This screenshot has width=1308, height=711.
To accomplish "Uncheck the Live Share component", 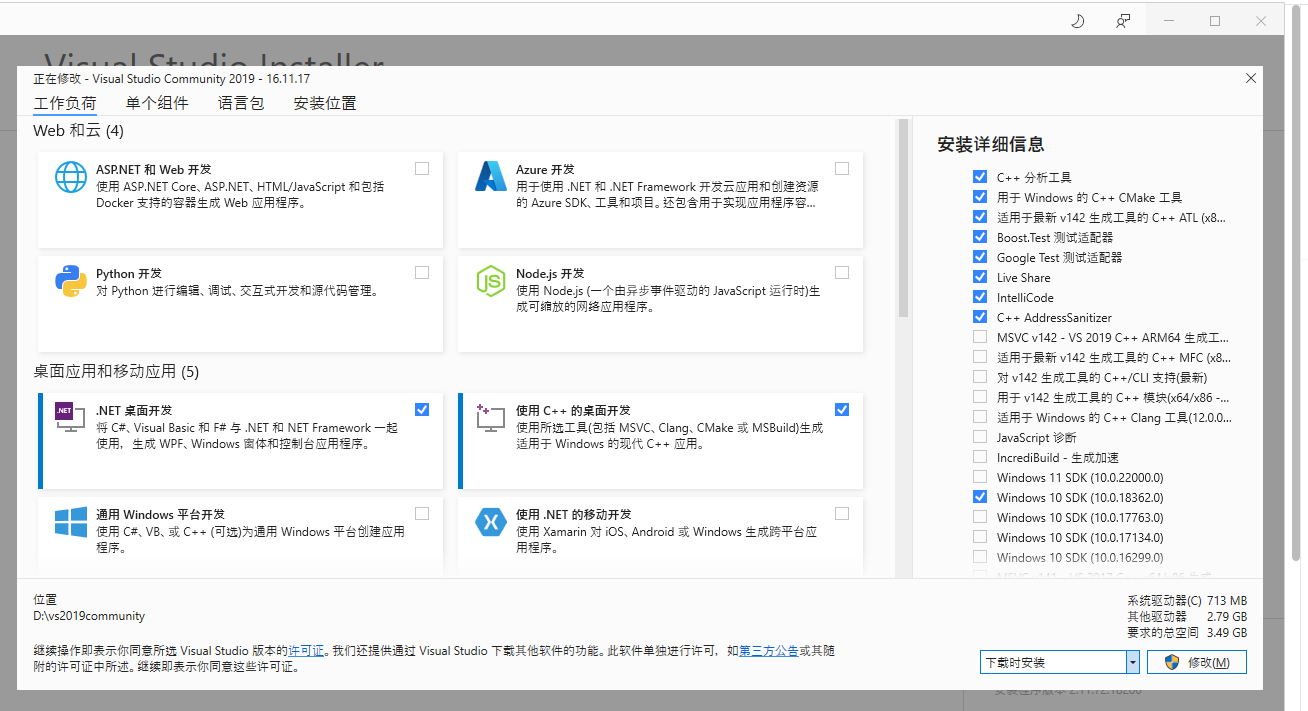I will coord(979,277).
